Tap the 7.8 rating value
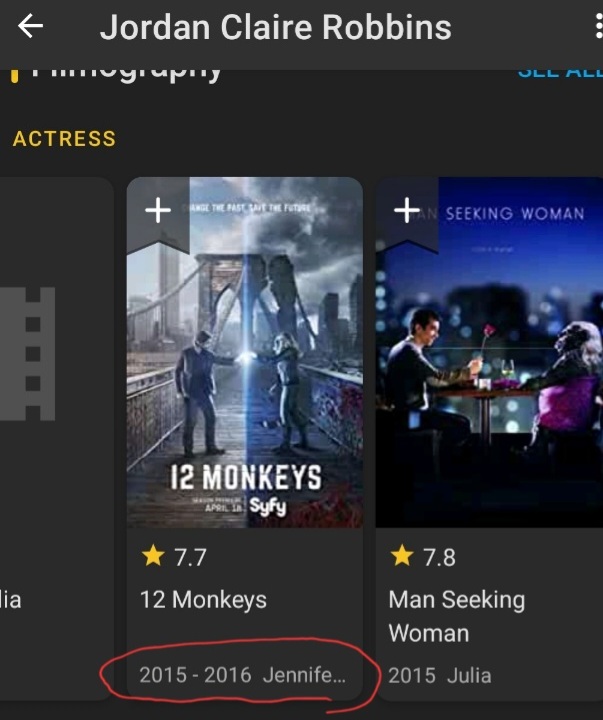Viewport: 603px width, 720px height. tap(439, 557)
